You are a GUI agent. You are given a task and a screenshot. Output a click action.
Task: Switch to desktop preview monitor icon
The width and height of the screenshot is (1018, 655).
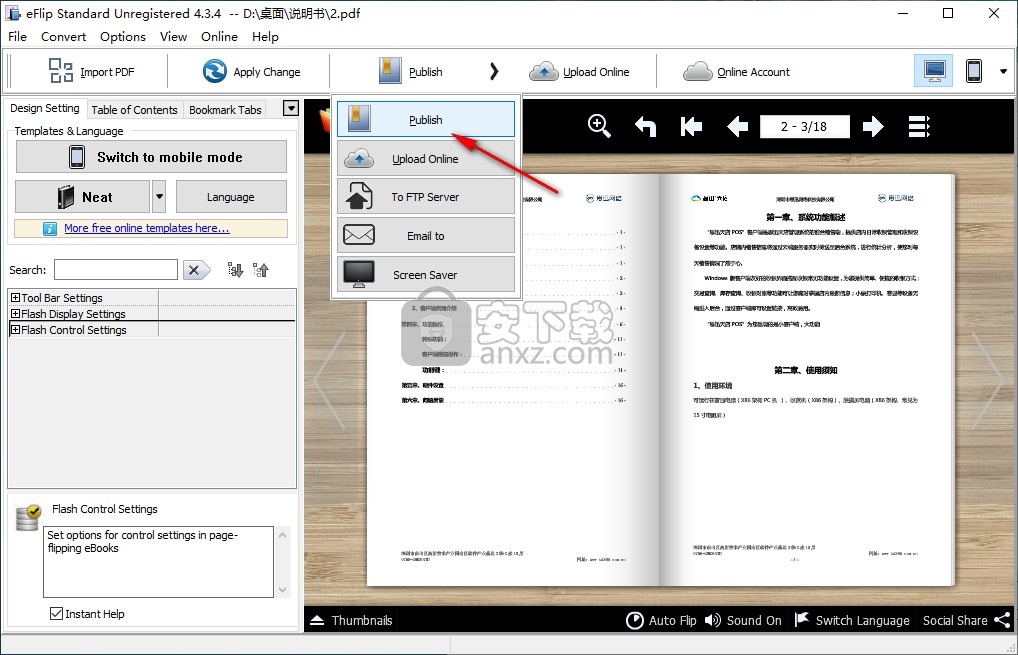coord(934,71)
